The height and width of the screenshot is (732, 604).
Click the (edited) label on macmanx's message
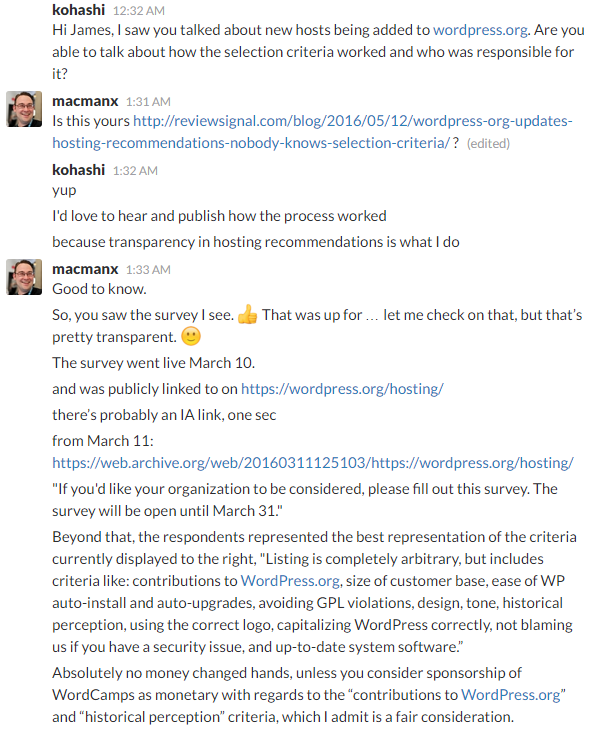(x=488, y=143)
